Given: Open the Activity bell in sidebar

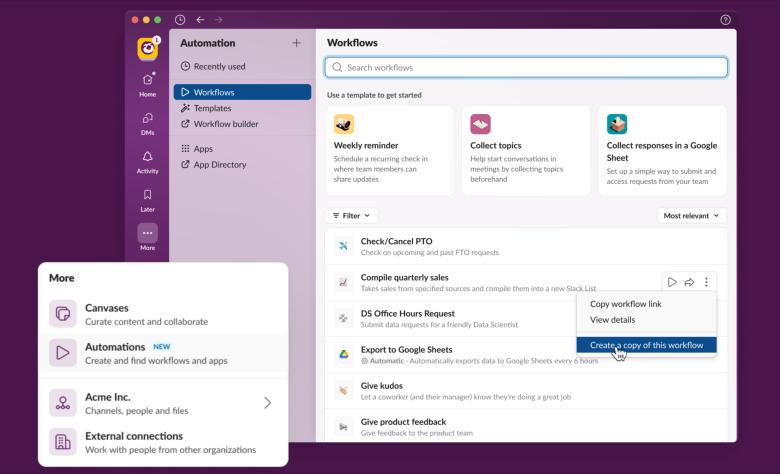Looking at the screenshot, I should 148,162.
